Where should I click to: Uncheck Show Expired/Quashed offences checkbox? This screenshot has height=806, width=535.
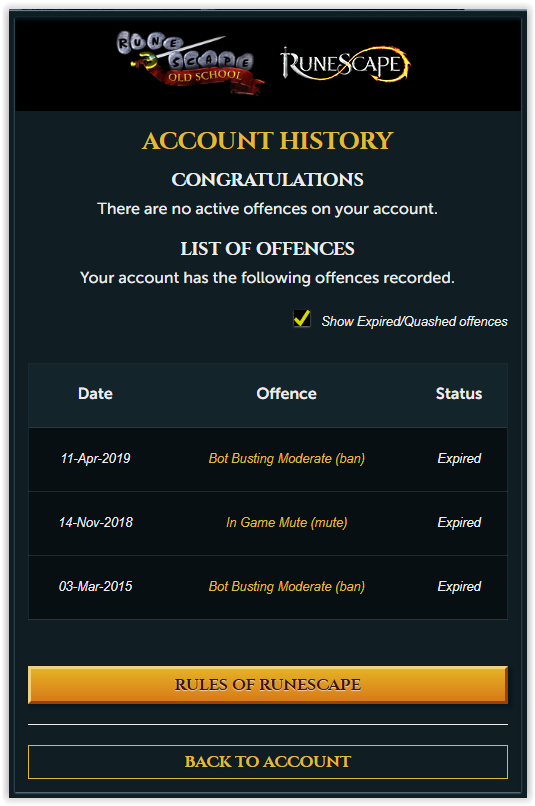coord(302,319)
